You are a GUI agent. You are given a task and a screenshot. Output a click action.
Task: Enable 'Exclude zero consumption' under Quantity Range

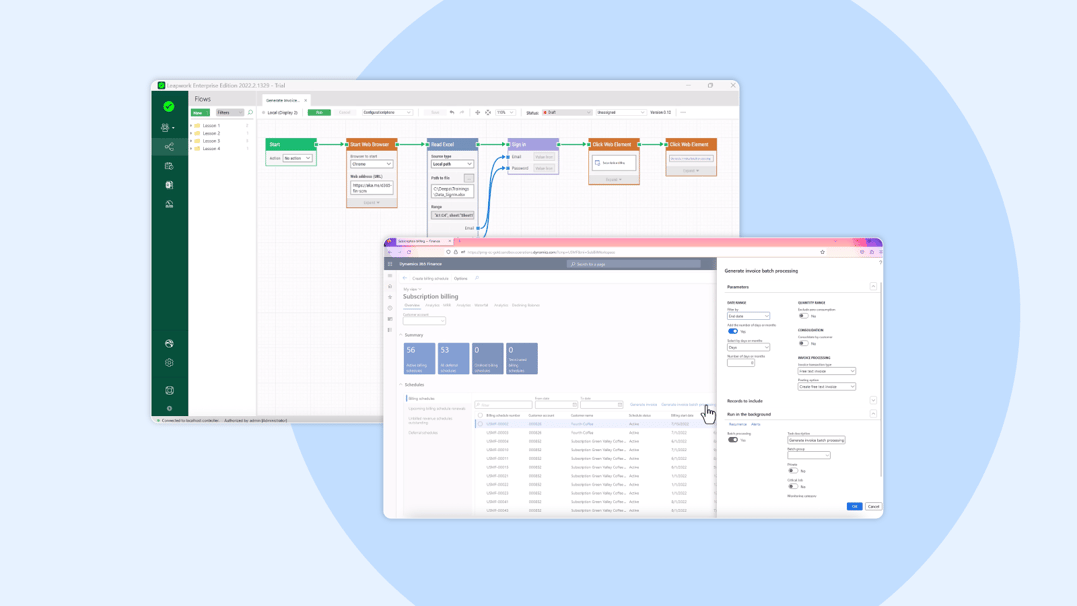(x=804, y=316)
